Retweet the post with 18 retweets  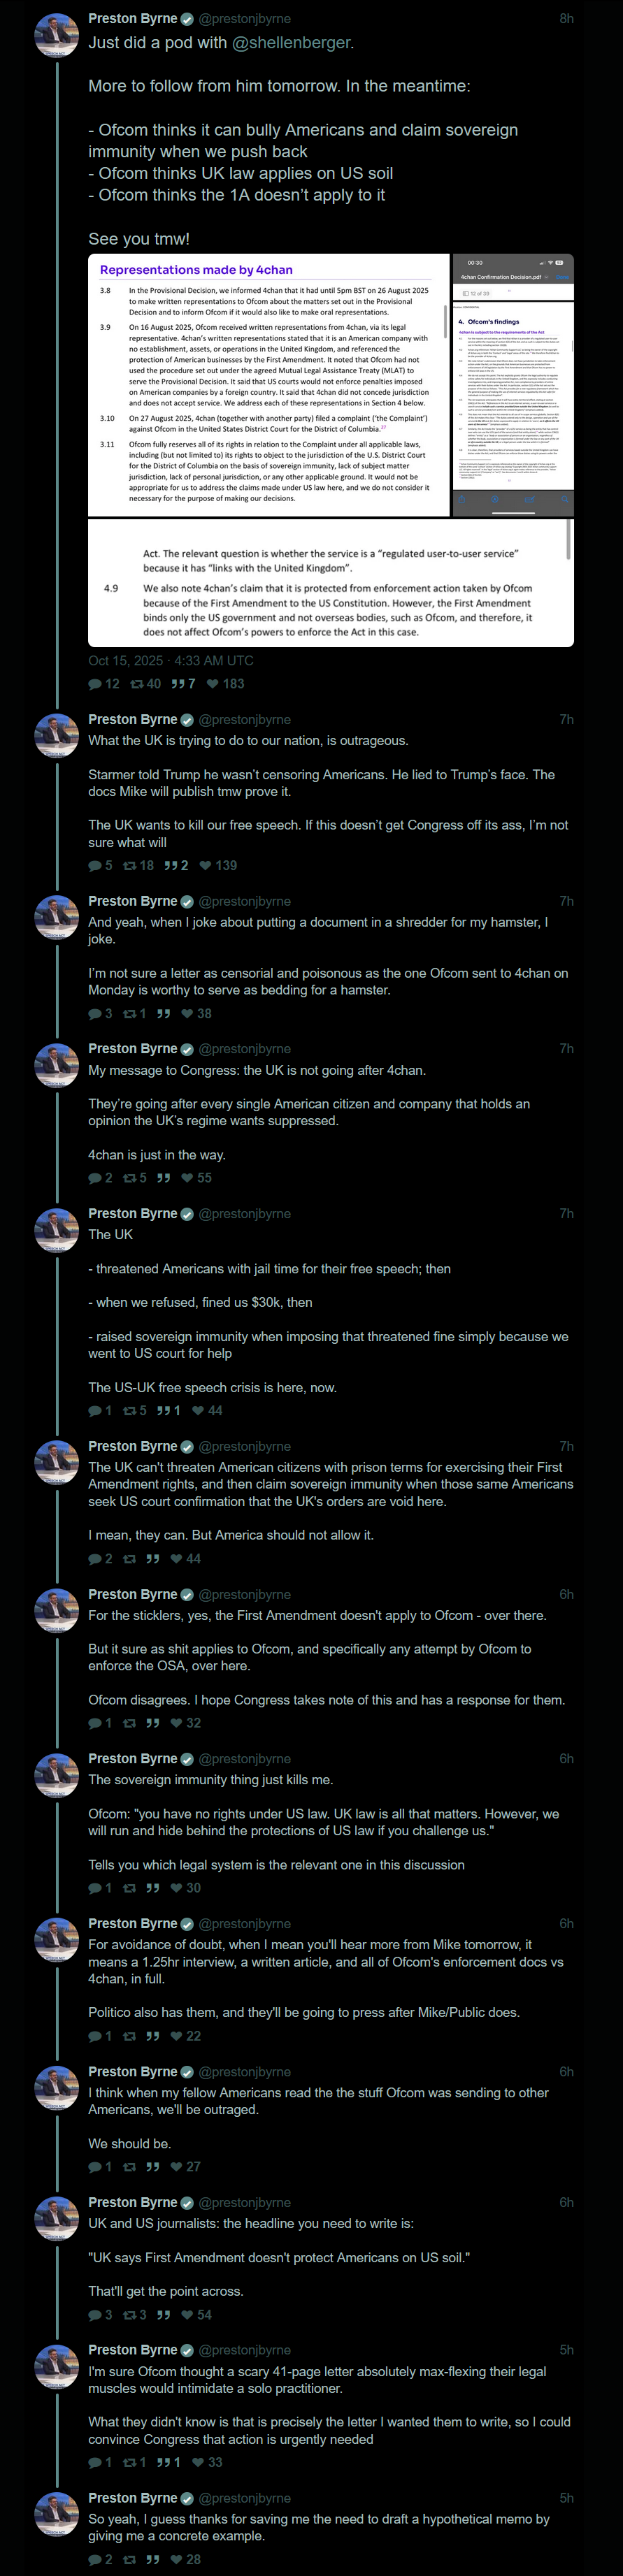pos(129,865)
